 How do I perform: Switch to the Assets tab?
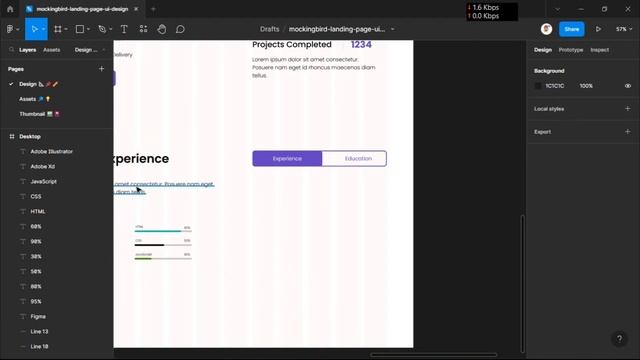[x=51, y=50]
